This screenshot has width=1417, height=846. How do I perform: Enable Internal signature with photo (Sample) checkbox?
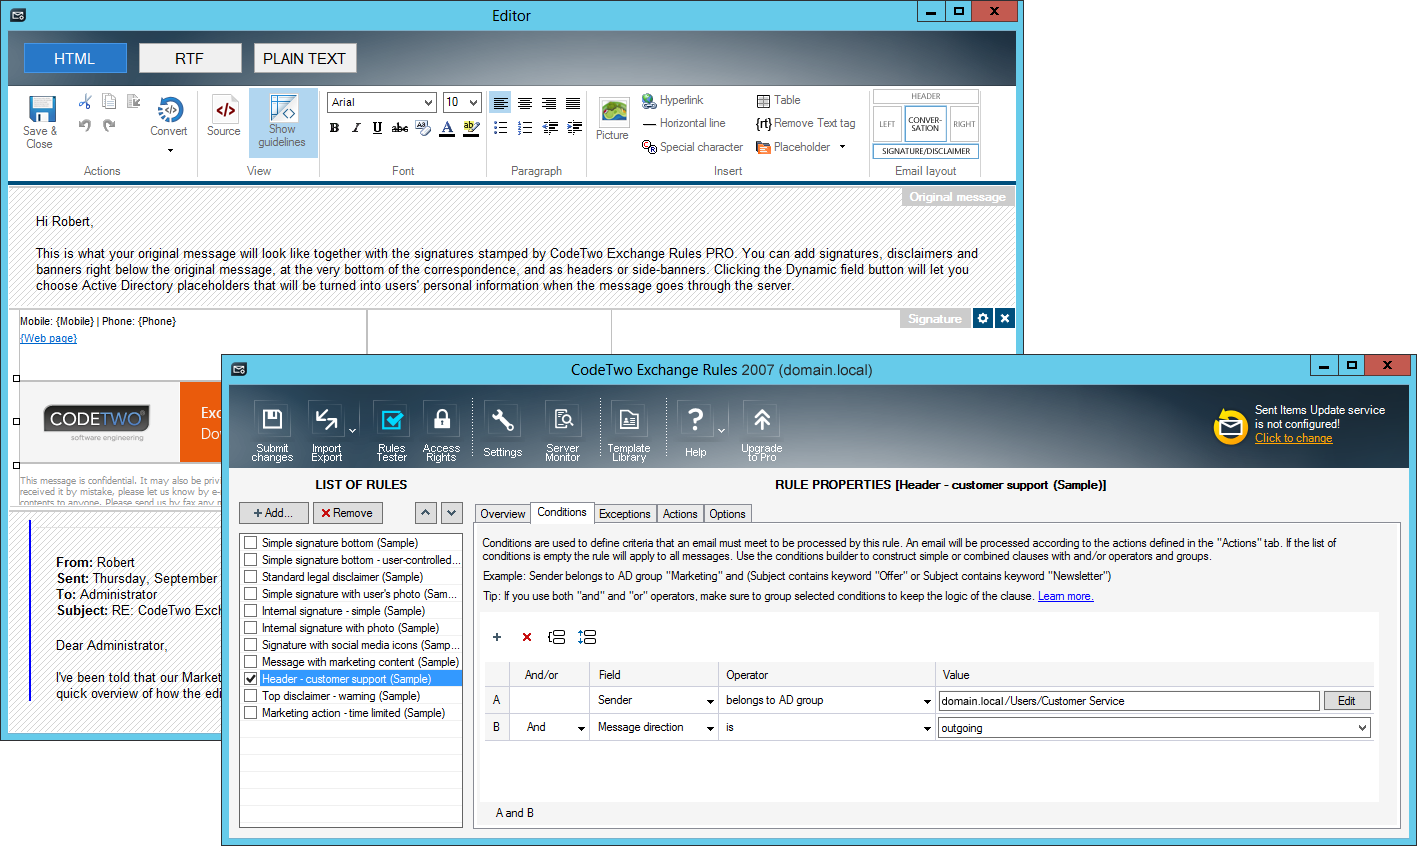pyautogui.click(x=251, y=628)
